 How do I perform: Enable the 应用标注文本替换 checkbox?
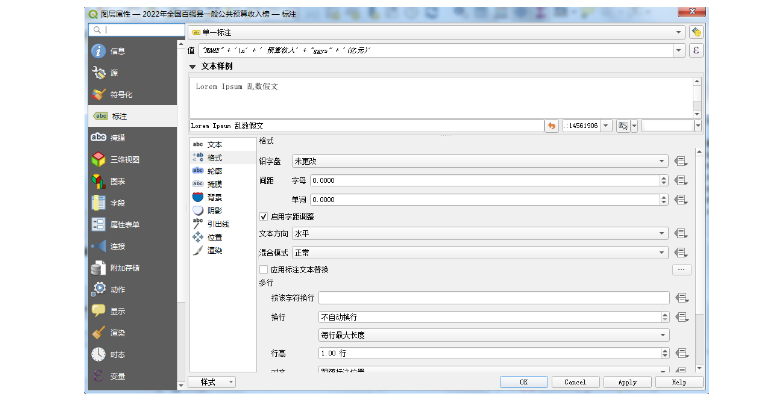[264, 270]
